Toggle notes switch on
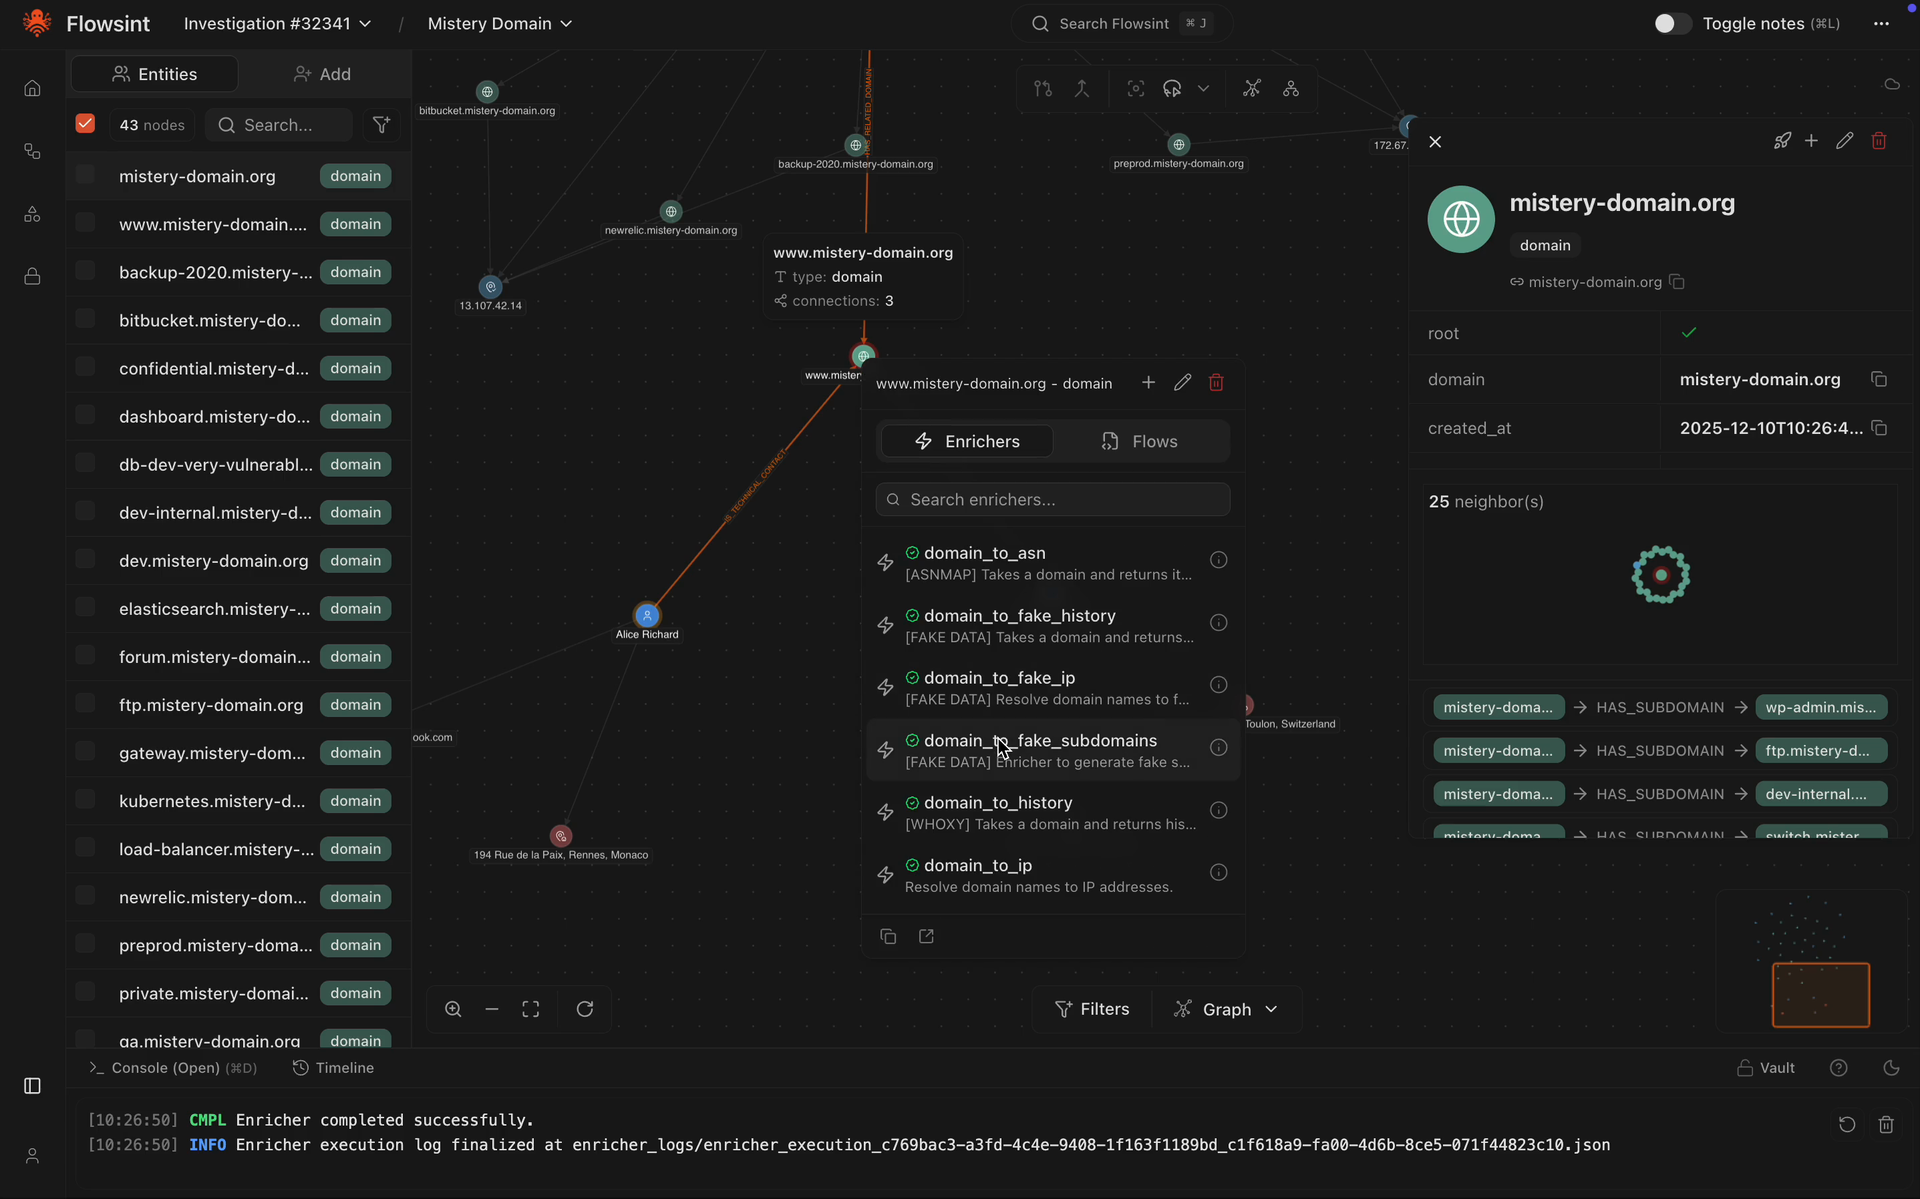 click(x=1671, y=23)
